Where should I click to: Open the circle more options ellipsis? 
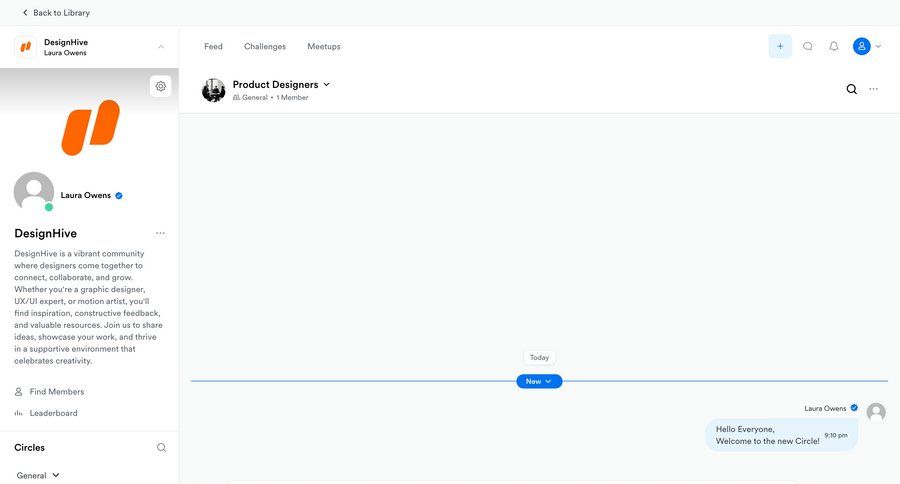tap(874, 89)
